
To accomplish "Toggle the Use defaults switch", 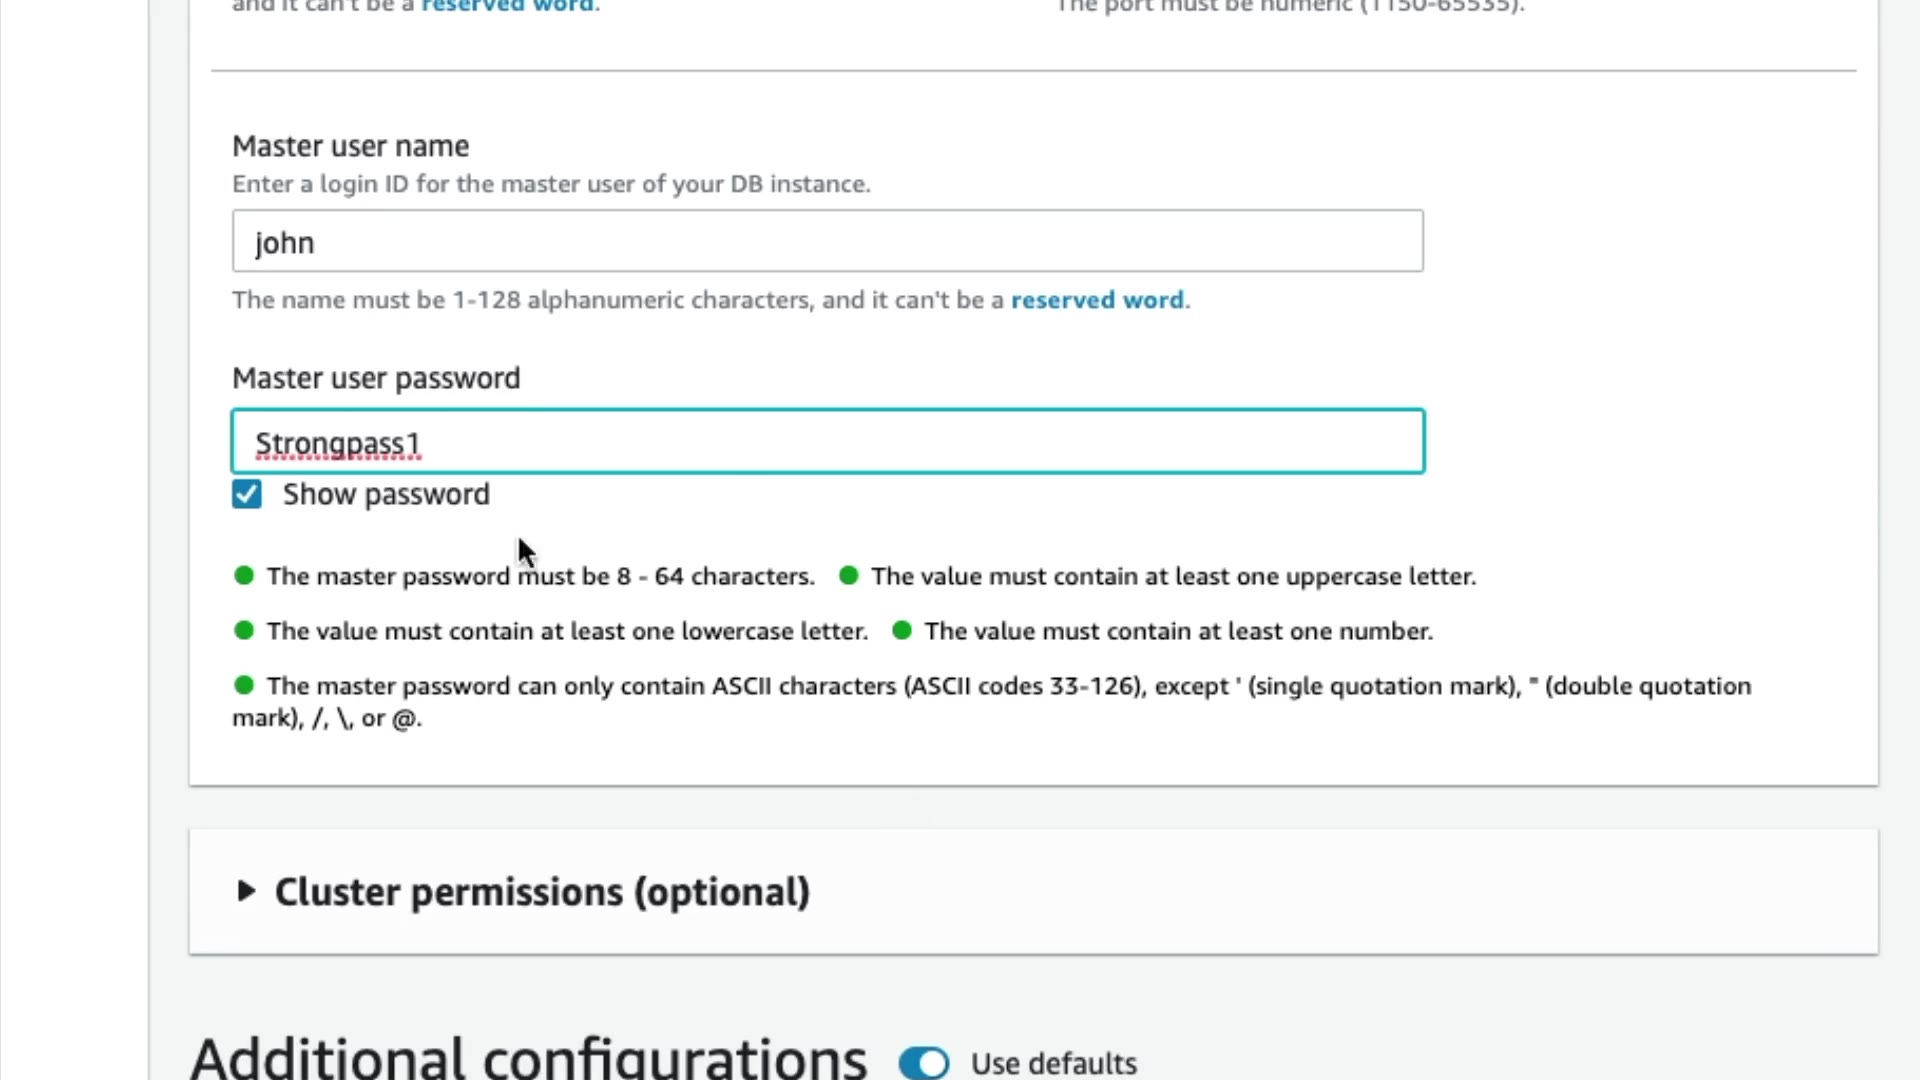I will coord(923,1062).
